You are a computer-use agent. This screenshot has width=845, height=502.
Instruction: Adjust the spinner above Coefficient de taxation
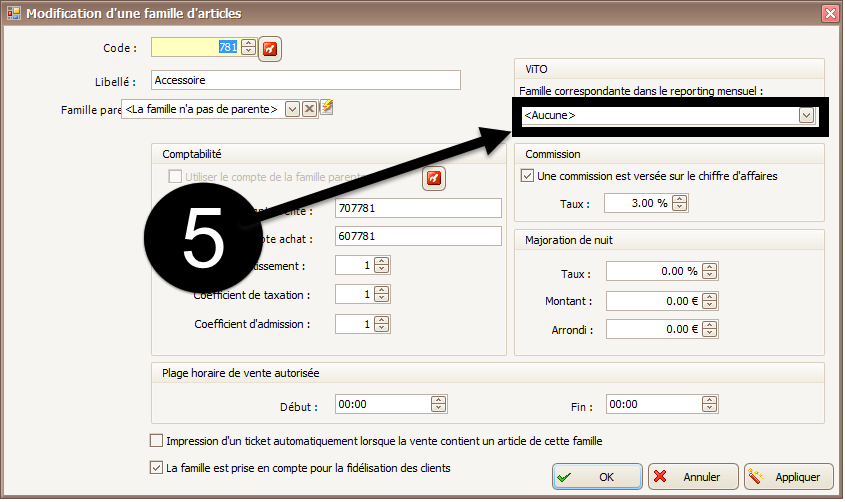tap(382, 265)
